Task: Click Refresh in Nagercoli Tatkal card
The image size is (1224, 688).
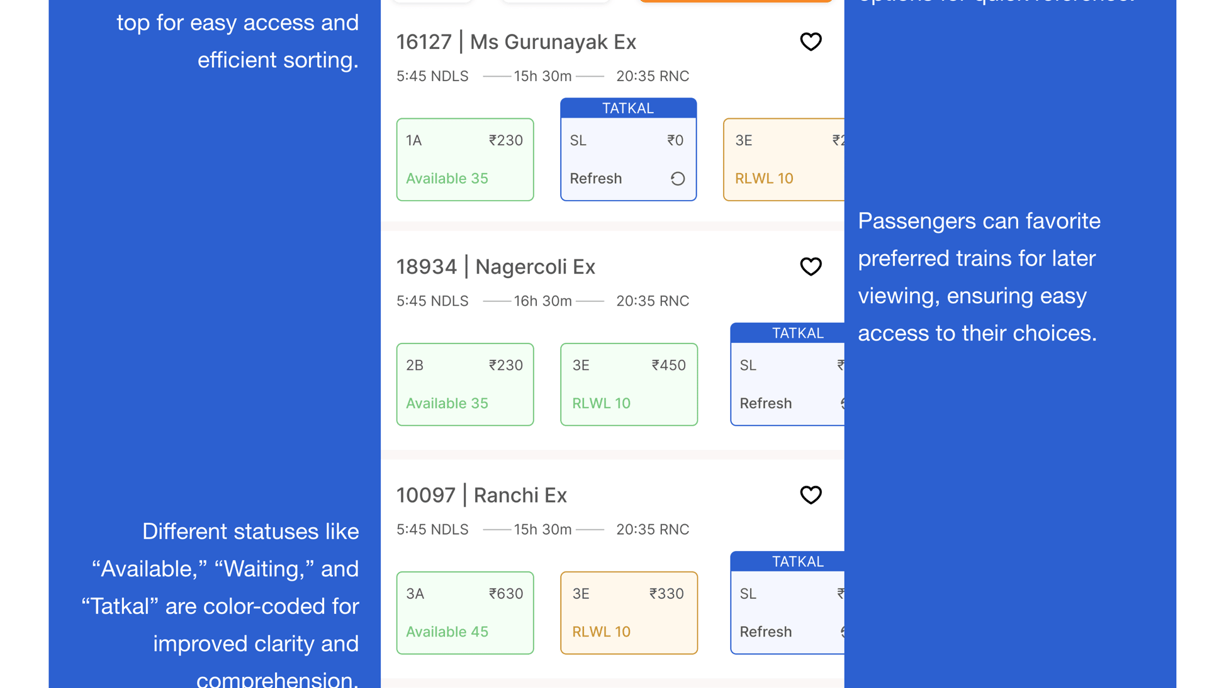Action: coord(766,404)
